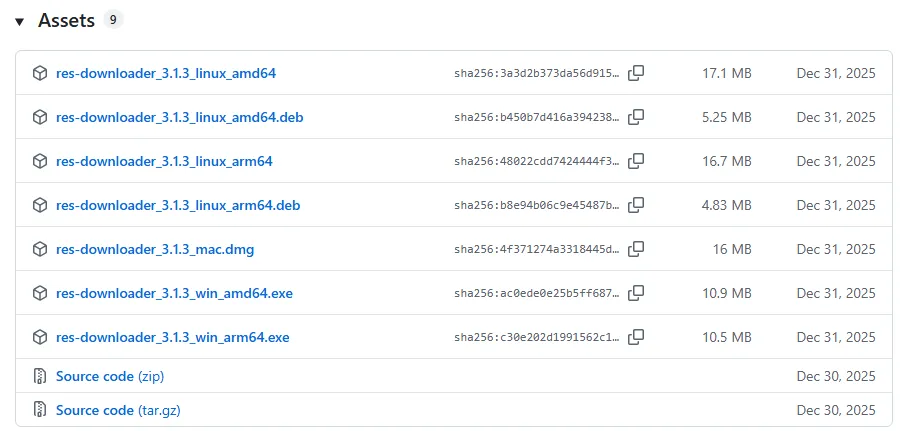Image resolution: width=904 pixels, height=431 pixels.
Task: Download res-downloader_3.1.3_mac.dmg
Action: point(155,249)
